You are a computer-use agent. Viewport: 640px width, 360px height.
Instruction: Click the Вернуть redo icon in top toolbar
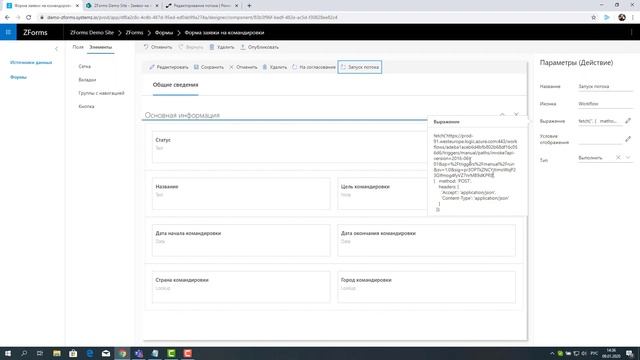tap(181, 47)
